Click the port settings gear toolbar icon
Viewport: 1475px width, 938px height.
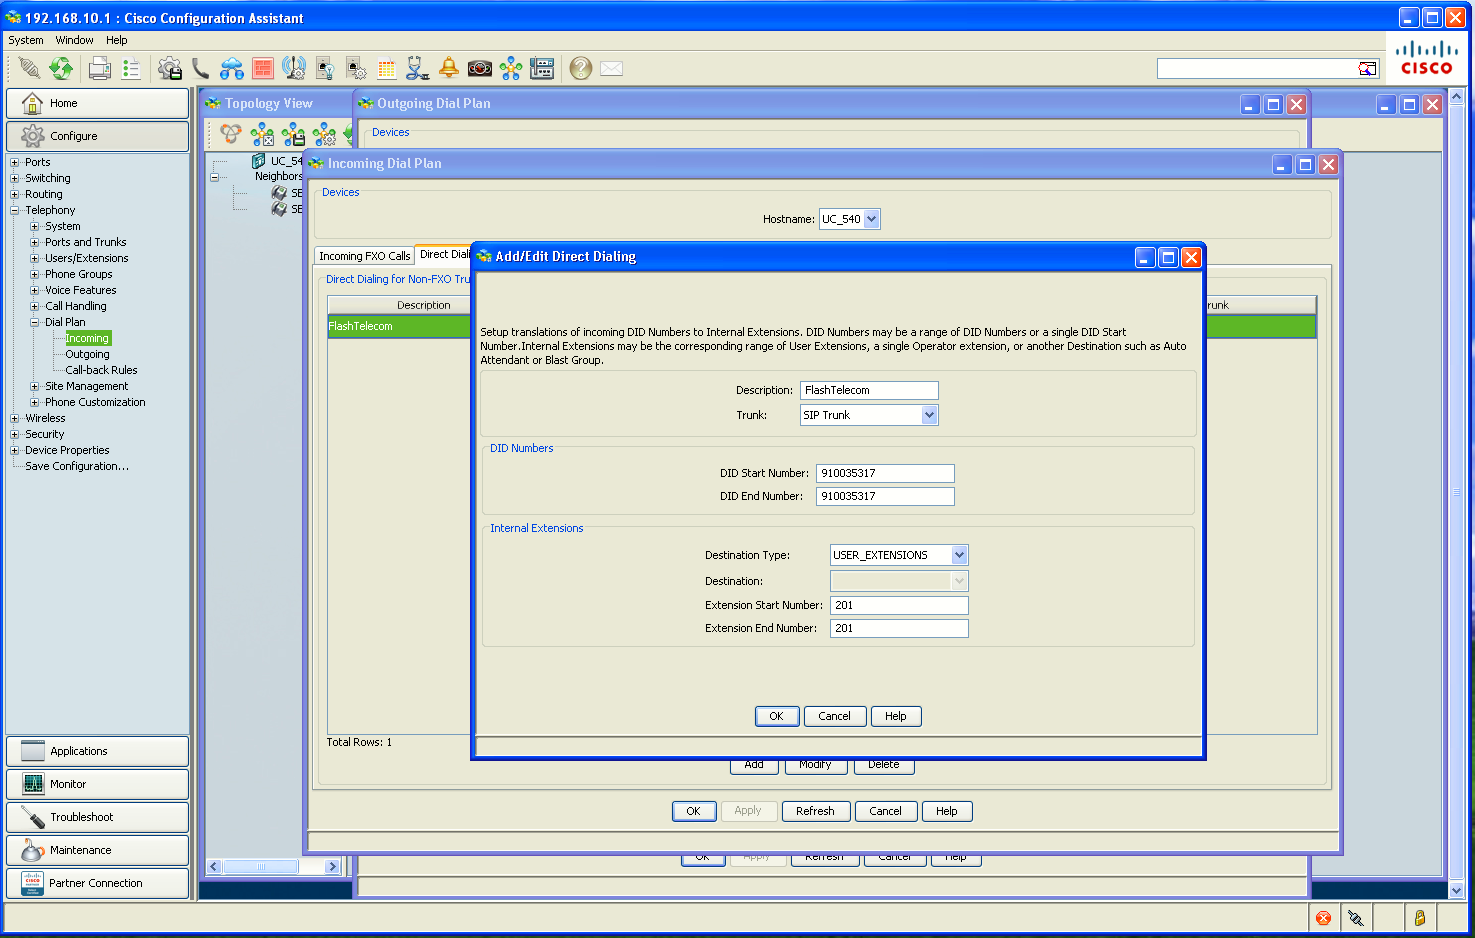356,68
